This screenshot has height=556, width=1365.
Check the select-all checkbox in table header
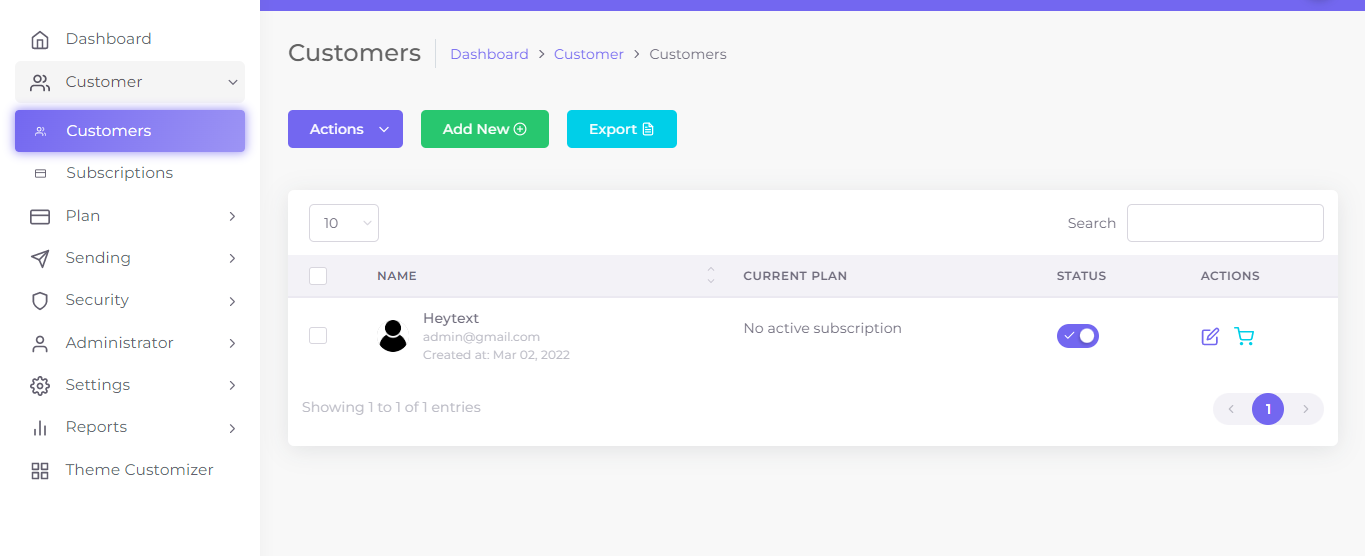click(x=318, y=276)
